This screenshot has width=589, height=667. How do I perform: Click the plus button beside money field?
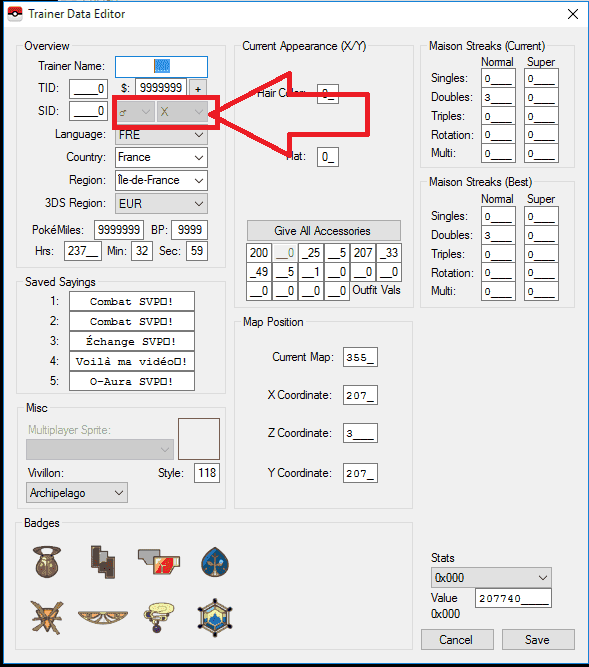198,88
